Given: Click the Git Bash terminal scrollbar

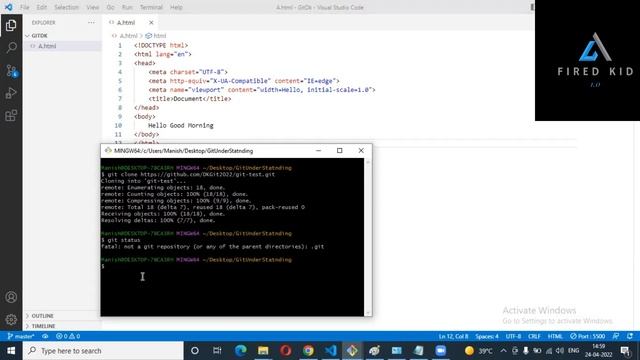Looking at the screenshot, I should [368, 237].
